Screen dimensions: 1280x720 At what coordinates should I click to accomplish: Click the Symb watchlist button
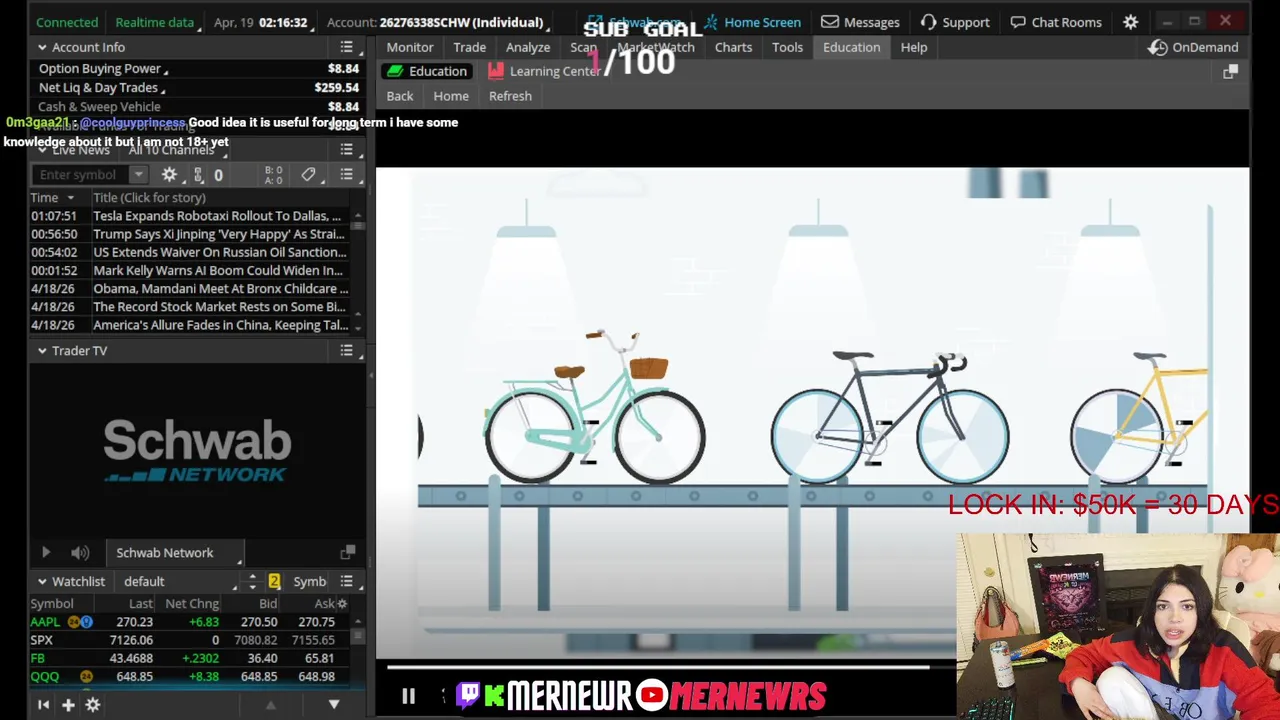click(x=309, y=581)
